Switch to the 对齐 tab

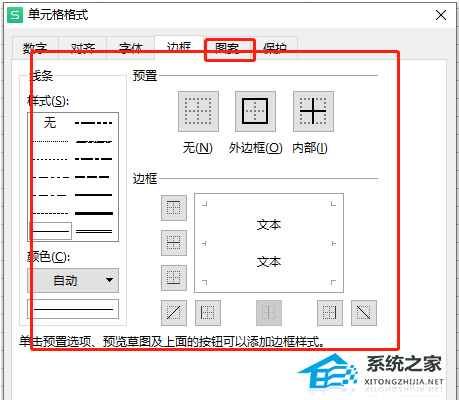(x=83, y=48)
